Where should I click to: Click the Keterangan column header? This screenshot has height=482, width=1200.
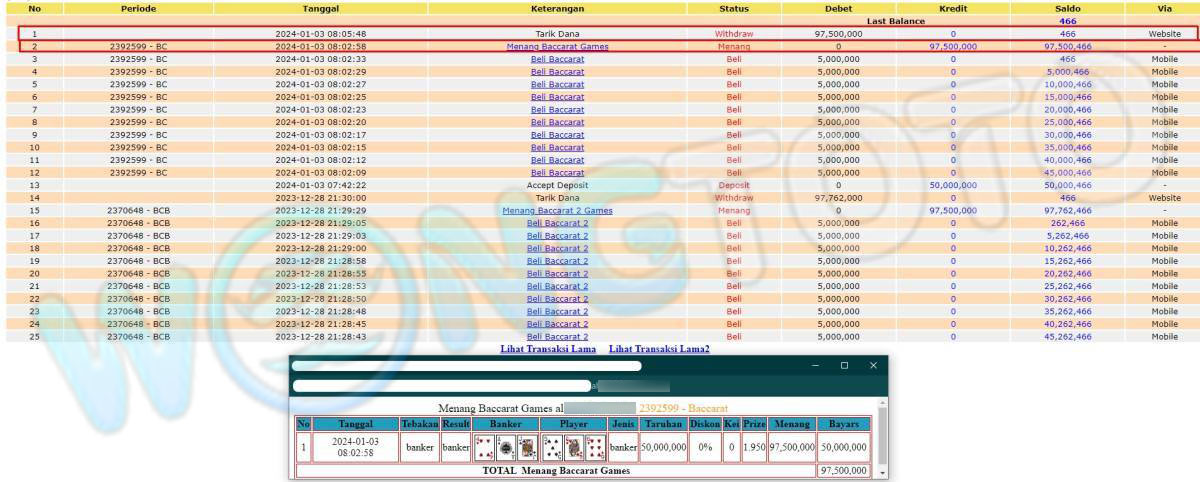557,8
